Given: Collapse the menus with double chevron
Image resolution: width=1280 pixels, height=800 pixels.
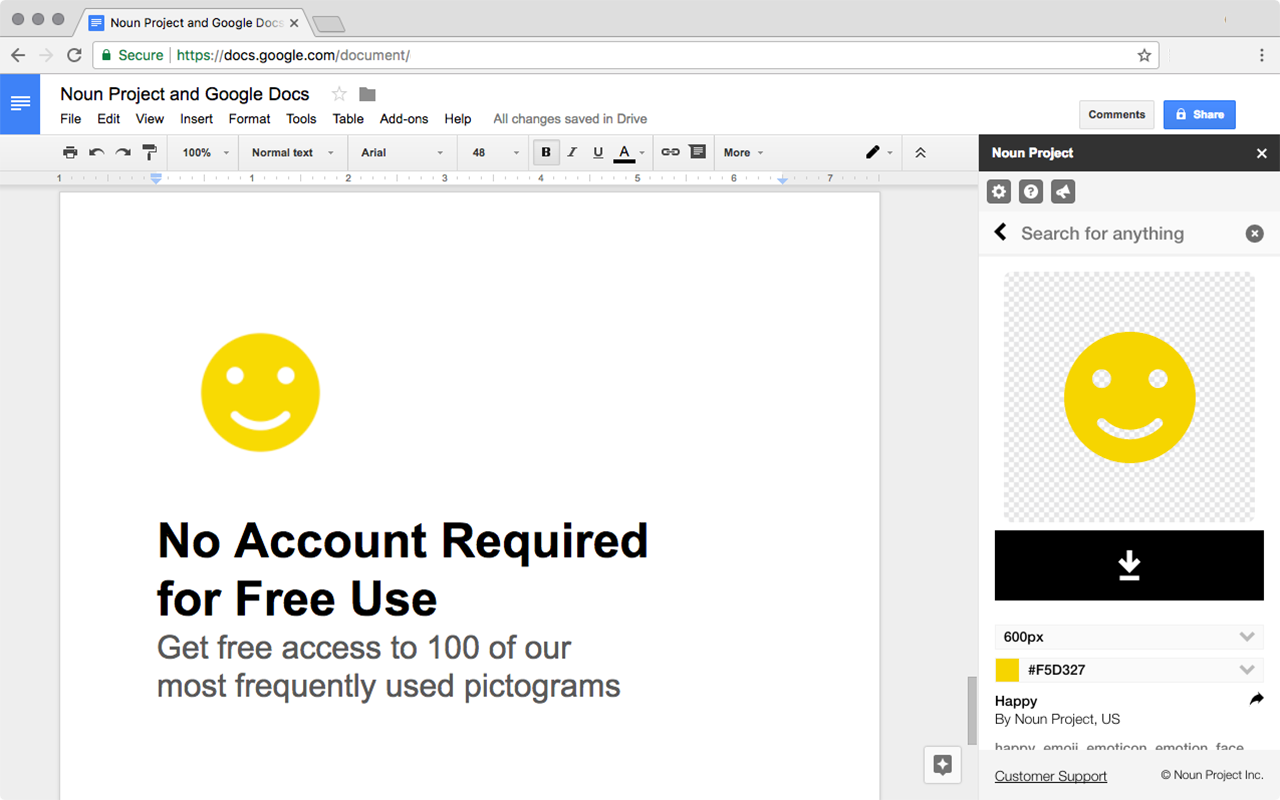Looking at the screenshot, I should 920,152.
